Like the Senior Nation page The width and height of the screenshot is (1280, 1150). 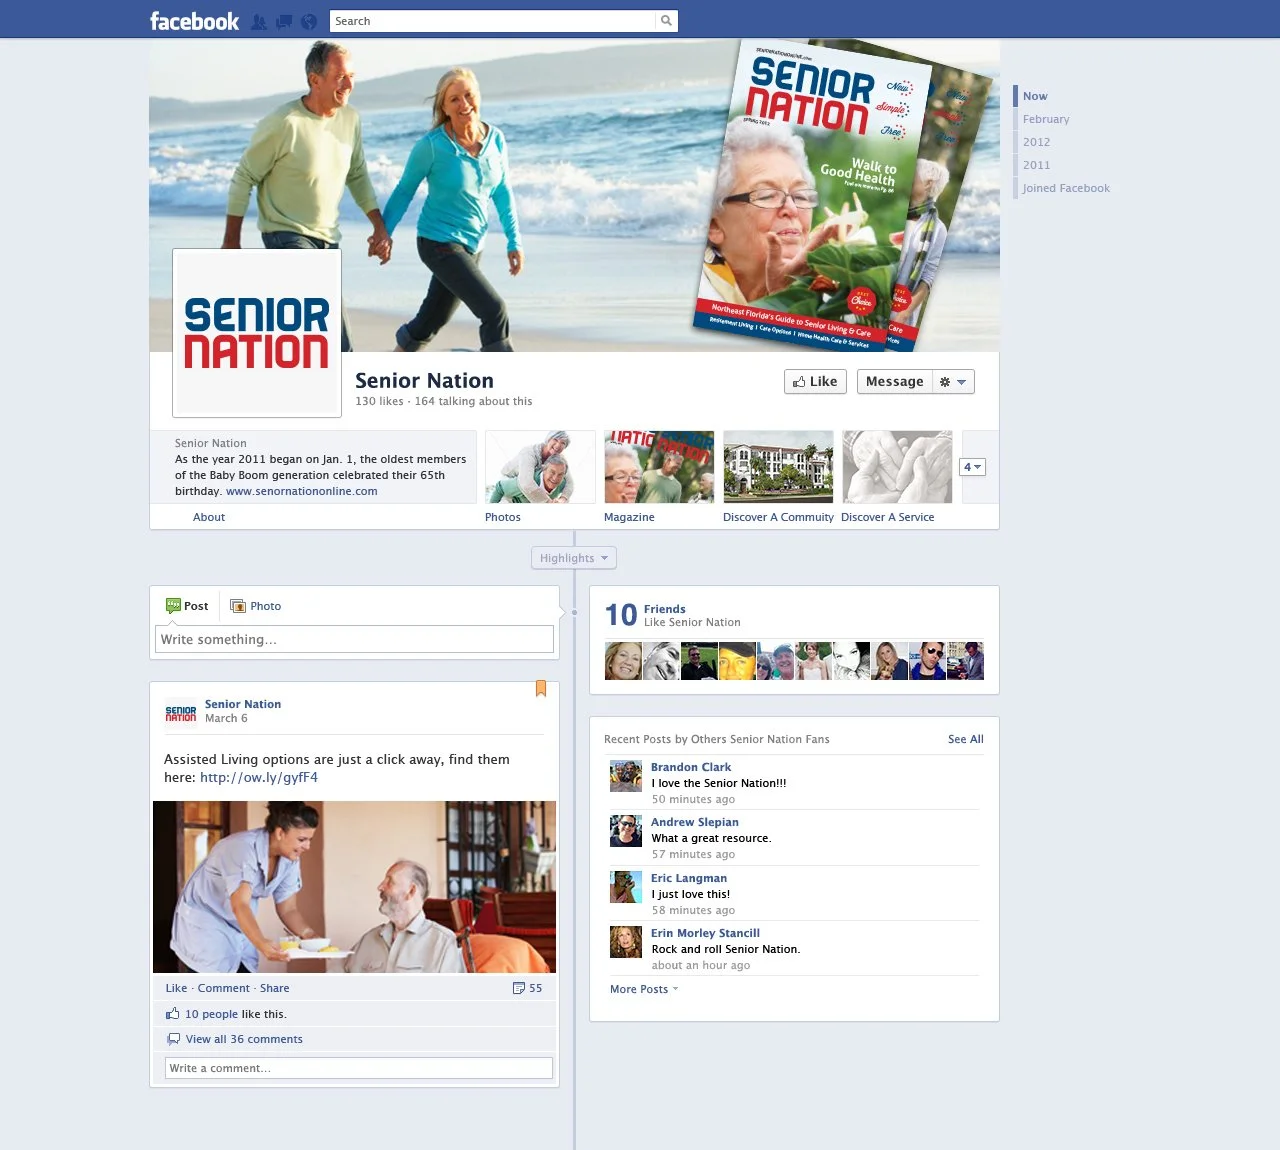[815, 381]
